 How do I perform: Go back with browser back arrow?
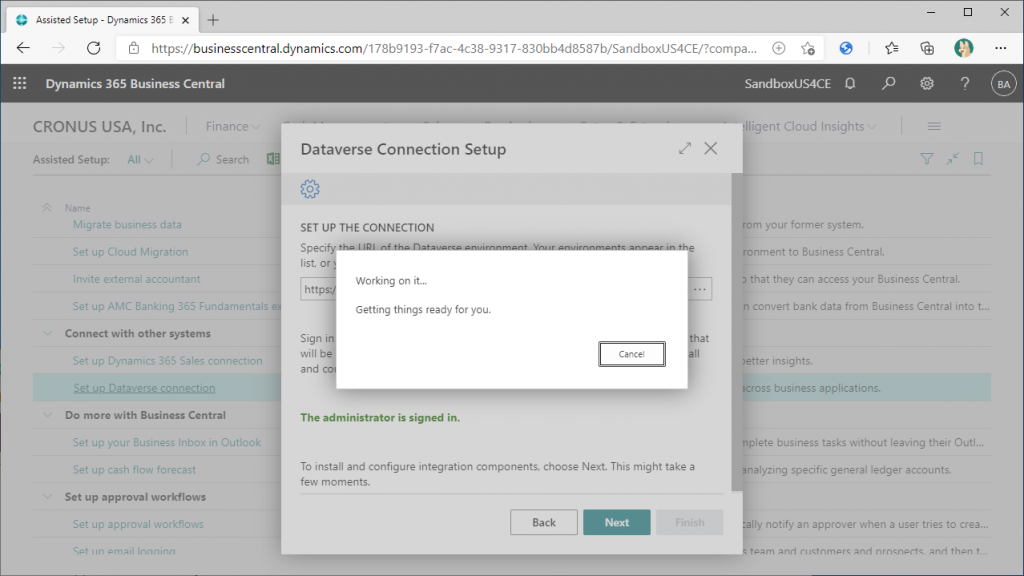point(24,48)
